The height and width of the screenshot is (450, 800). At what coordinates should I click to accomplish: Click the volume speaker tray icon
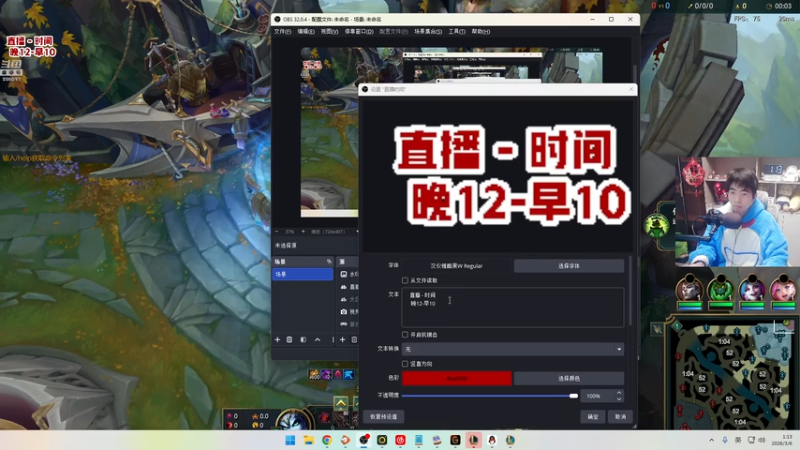(762, 440)
